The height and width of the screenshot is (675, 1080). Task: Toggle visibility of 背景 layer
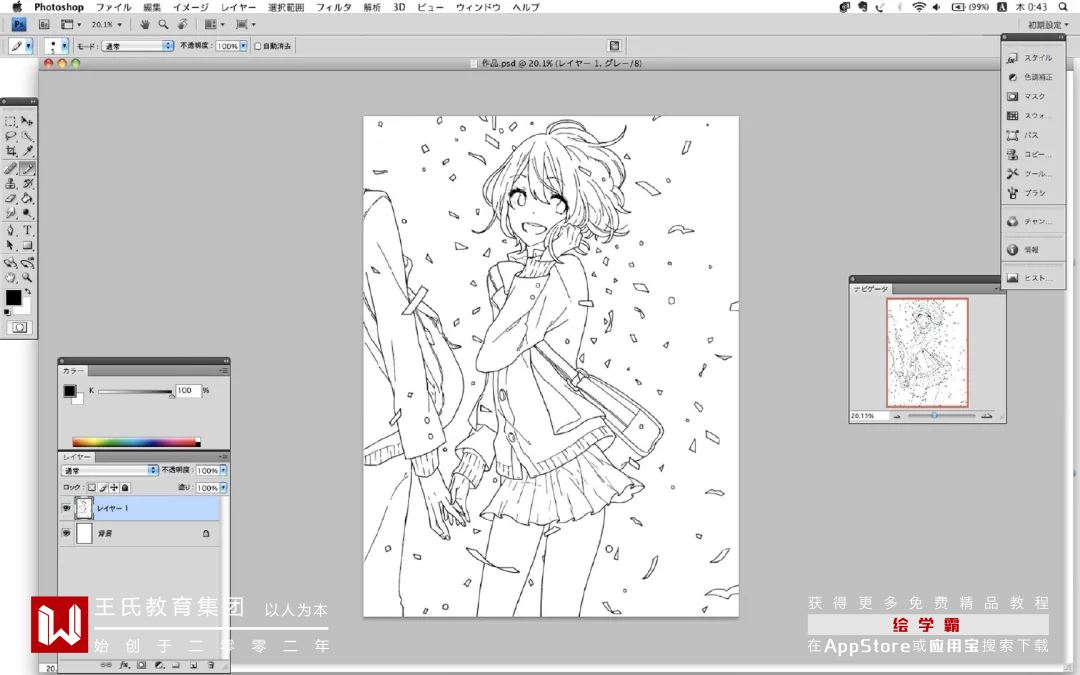click(x=66, y=533)
